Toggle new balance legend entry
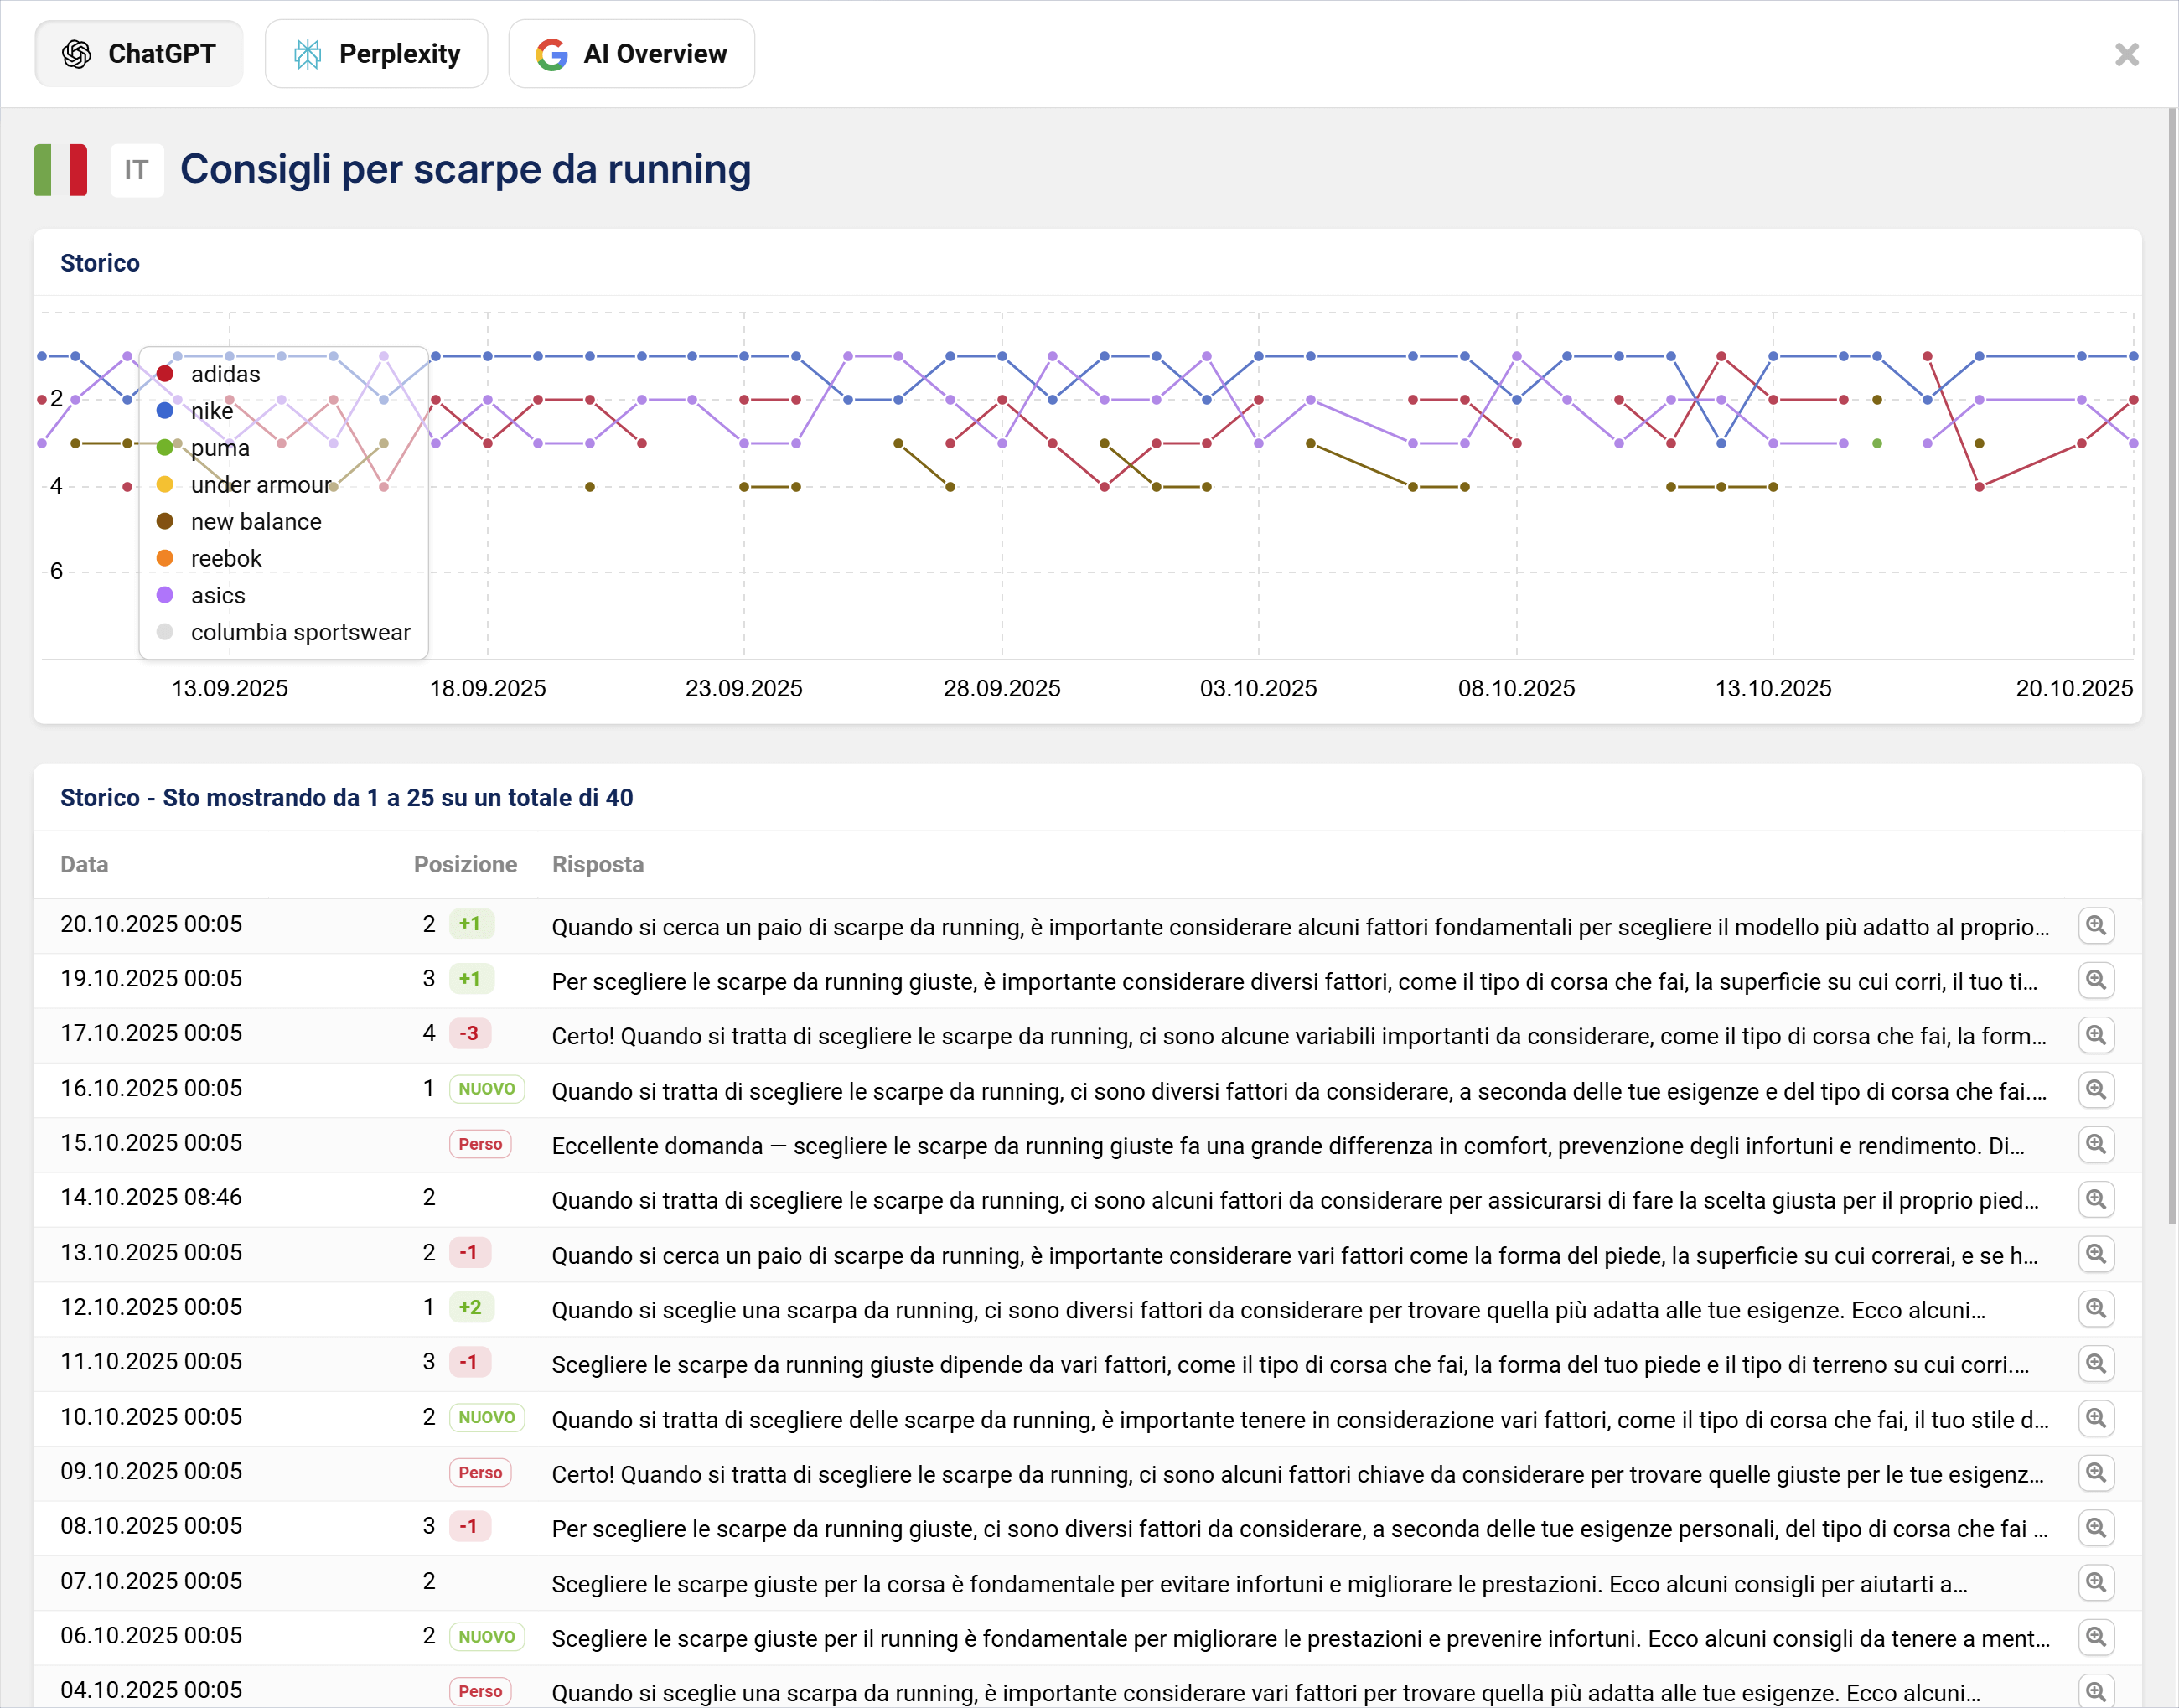This screenshot has height=1708, width=2179. coord(255,522)
